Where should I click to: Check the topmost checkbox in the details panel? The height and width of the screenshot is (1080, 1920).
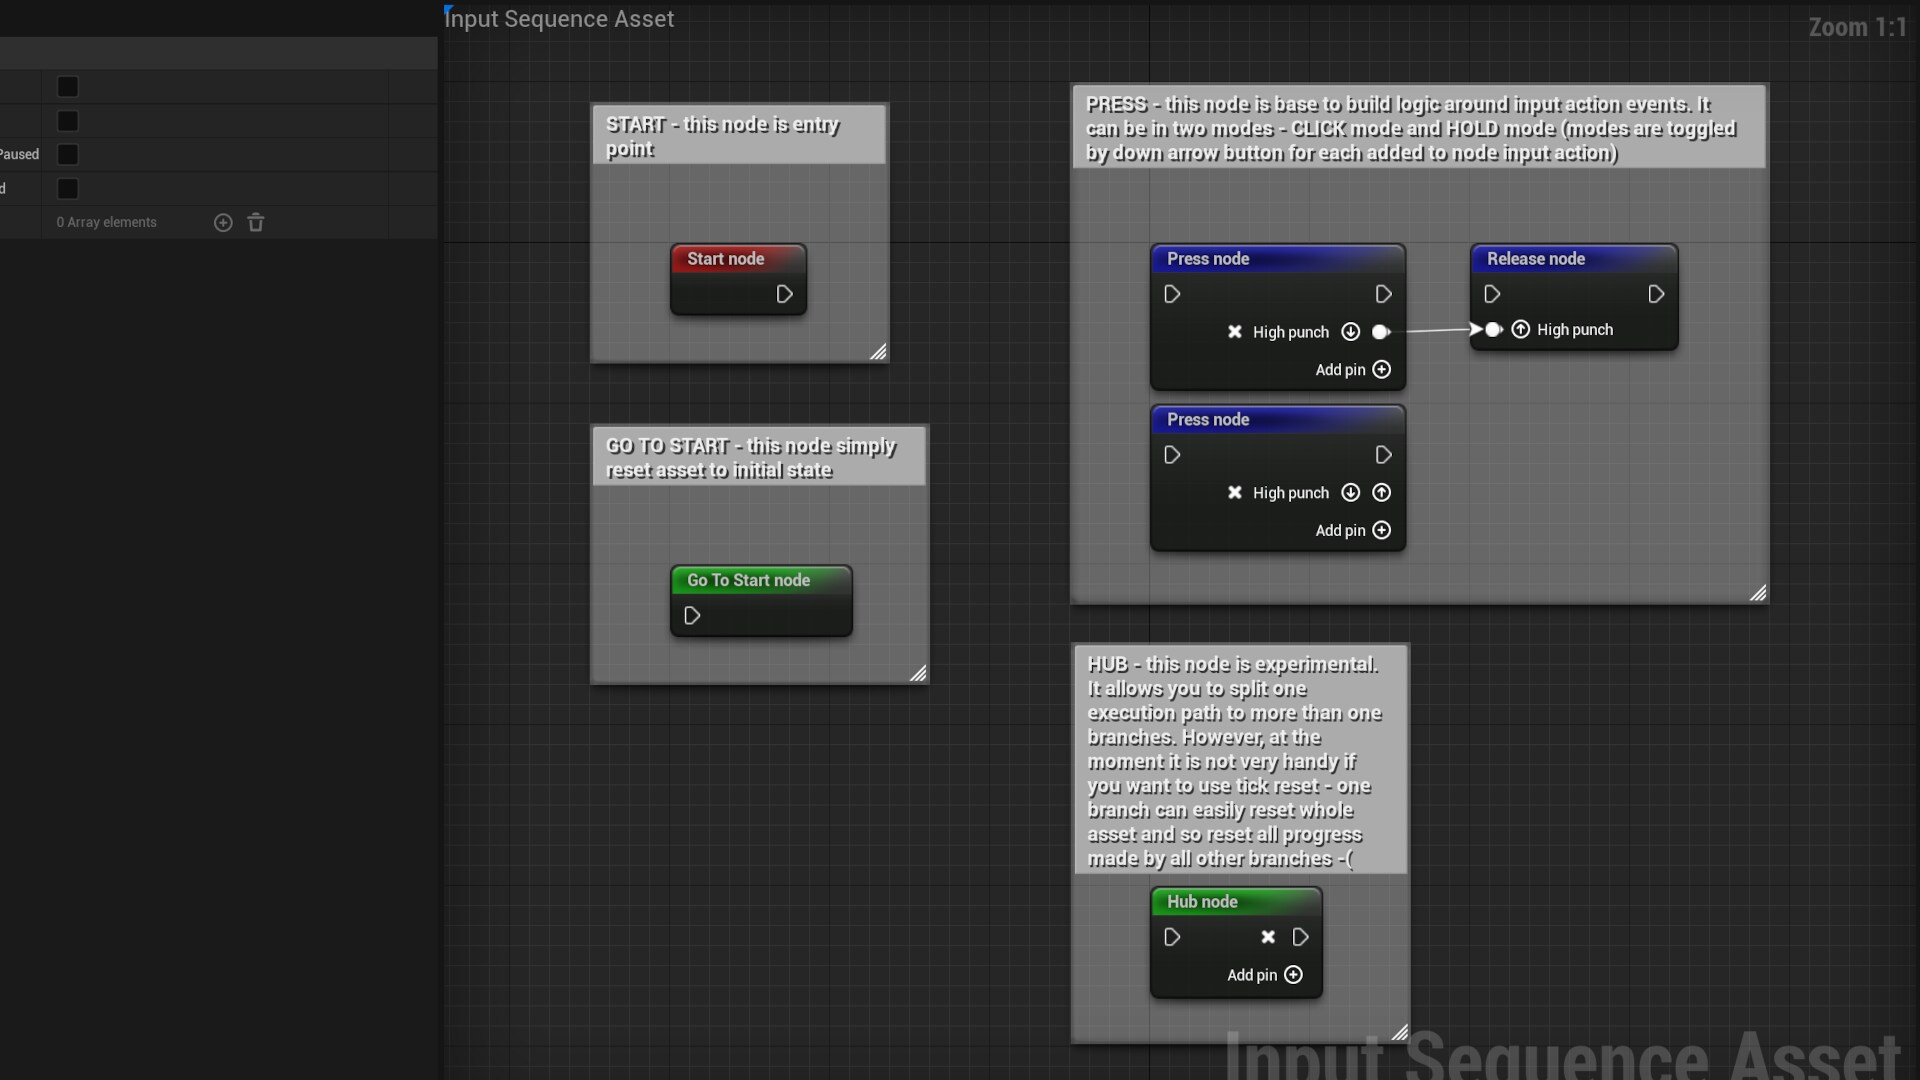(67, 87)
